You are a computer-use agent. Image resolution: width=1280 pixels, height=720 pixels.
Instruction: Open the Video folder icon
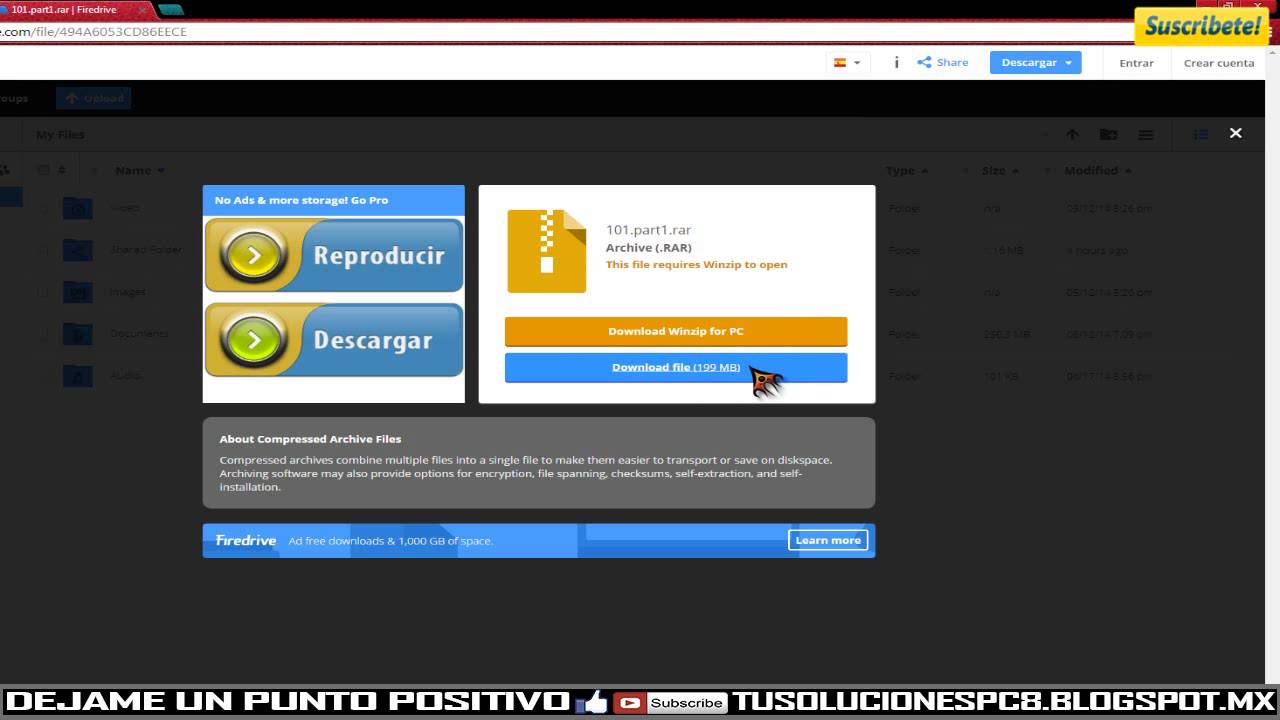77,208
